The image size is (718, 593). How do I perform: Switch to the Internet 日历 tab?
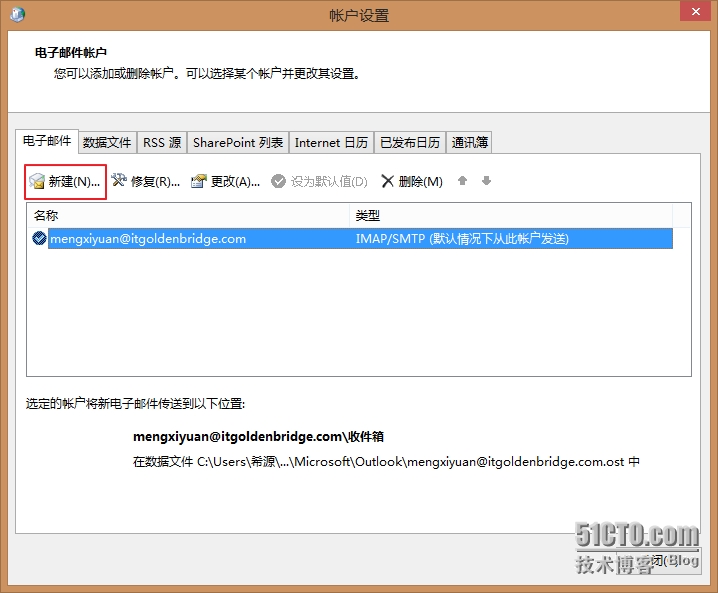[x=331, y=143]
